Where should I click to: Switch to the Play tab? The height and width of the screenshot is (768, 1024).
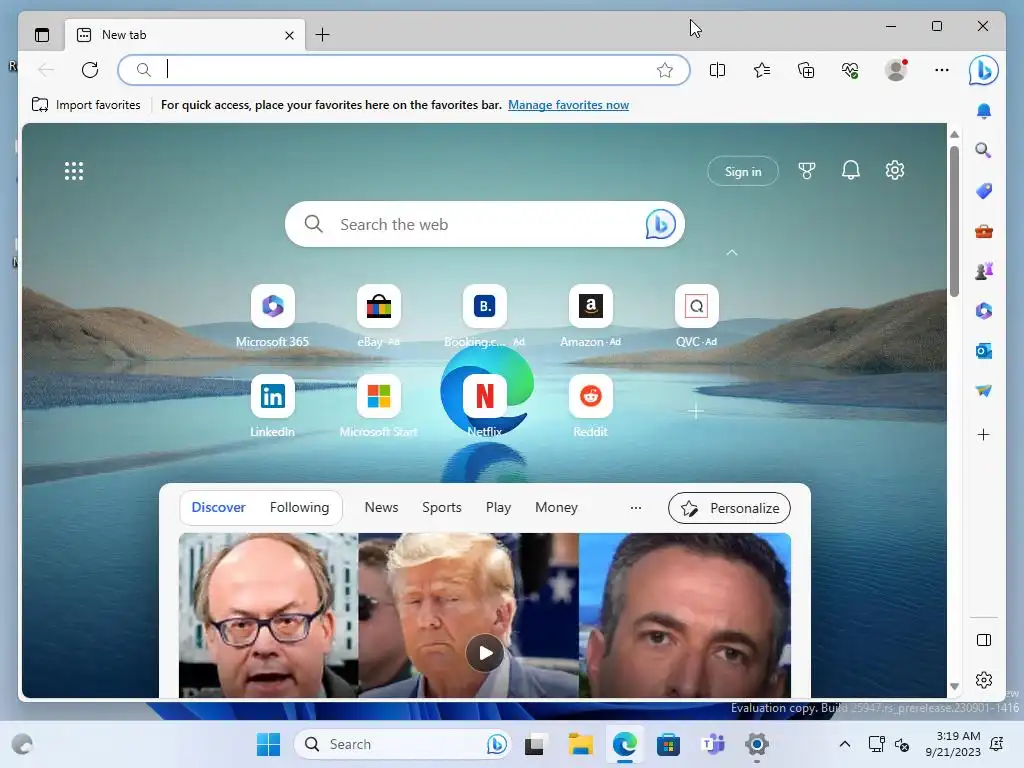498,507
